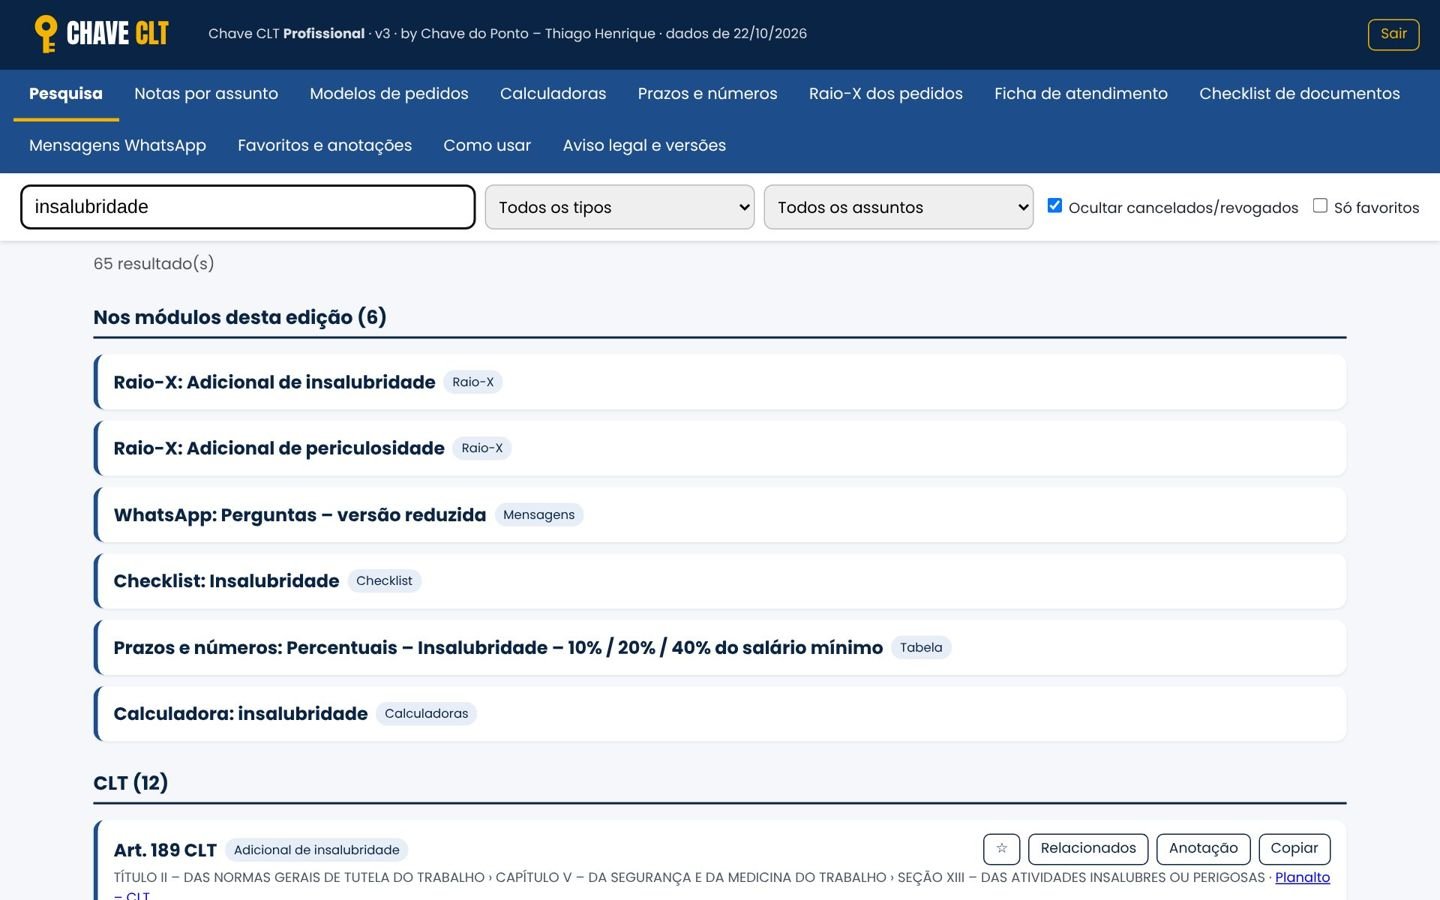The image size is (1440, 900).
Task: Click the Adicional de insalubridade tag
Action: (316, 850)
